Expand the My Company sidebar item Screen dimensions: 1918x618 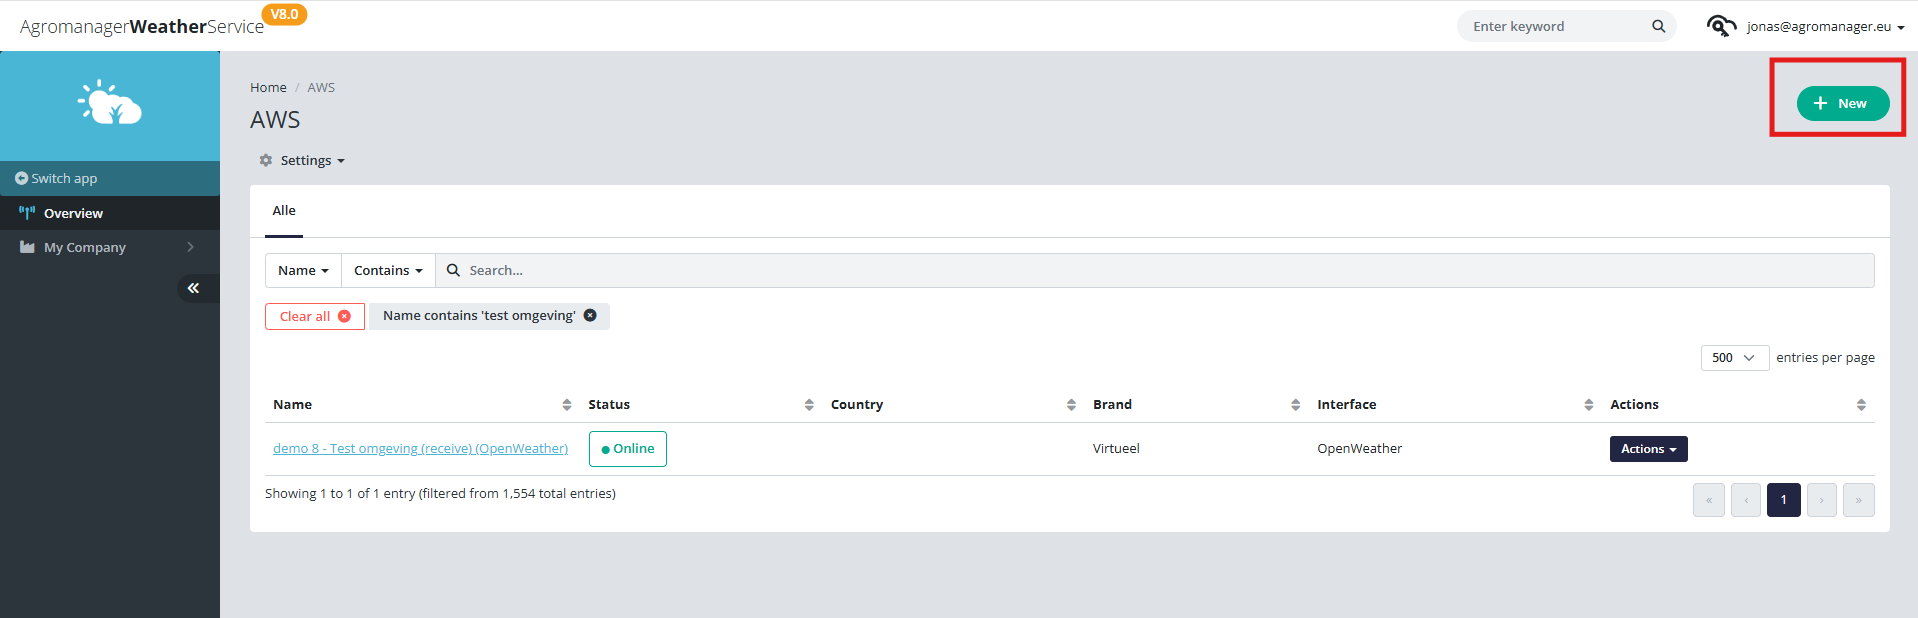[x=110, y=247]
